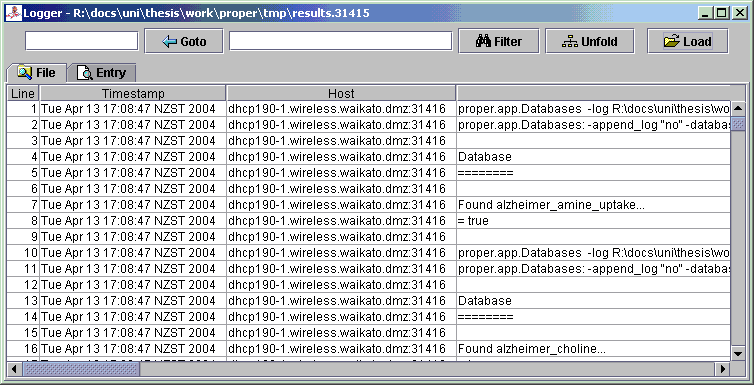Click the horizontal scrollbar thumb
This screenshot has width=754, height=385.
pyautogui.click(x=81, y=369)
